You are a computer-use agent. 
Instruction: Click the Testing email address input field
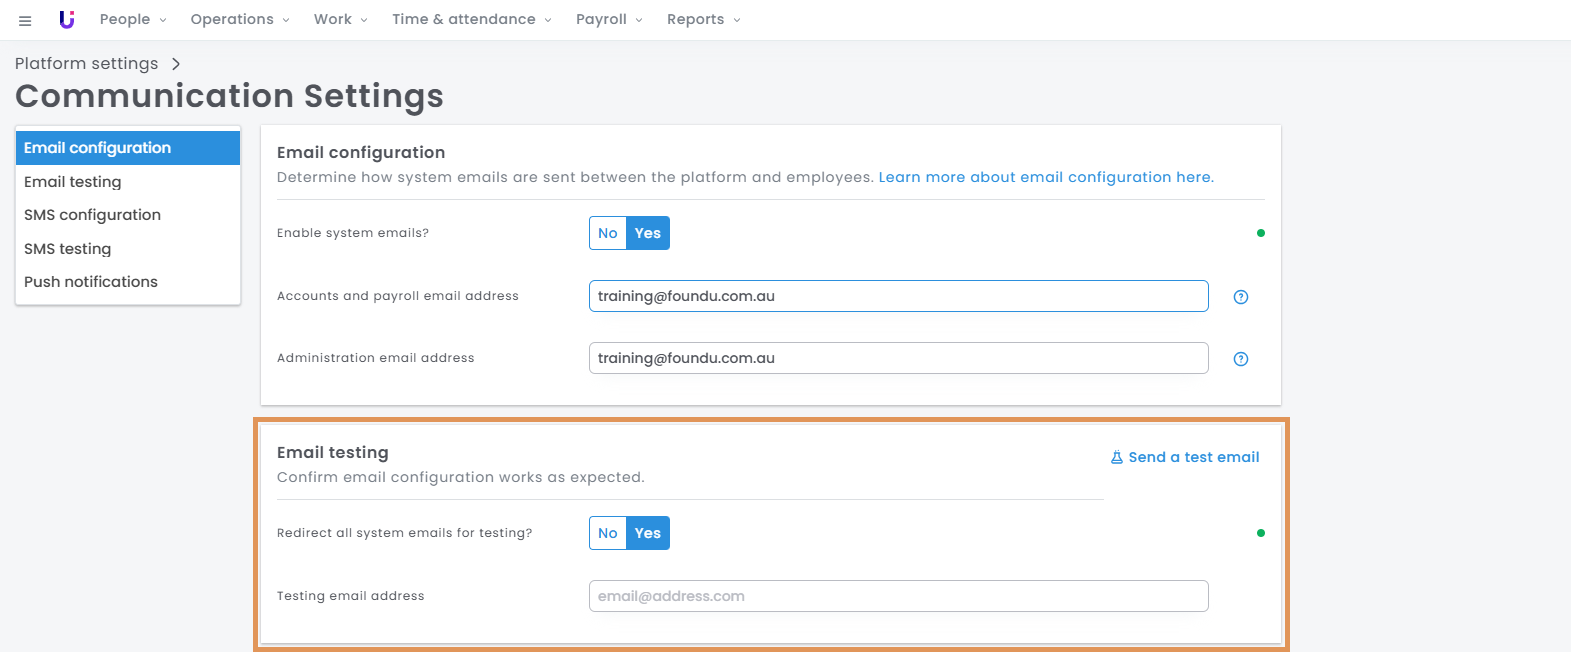898,596
